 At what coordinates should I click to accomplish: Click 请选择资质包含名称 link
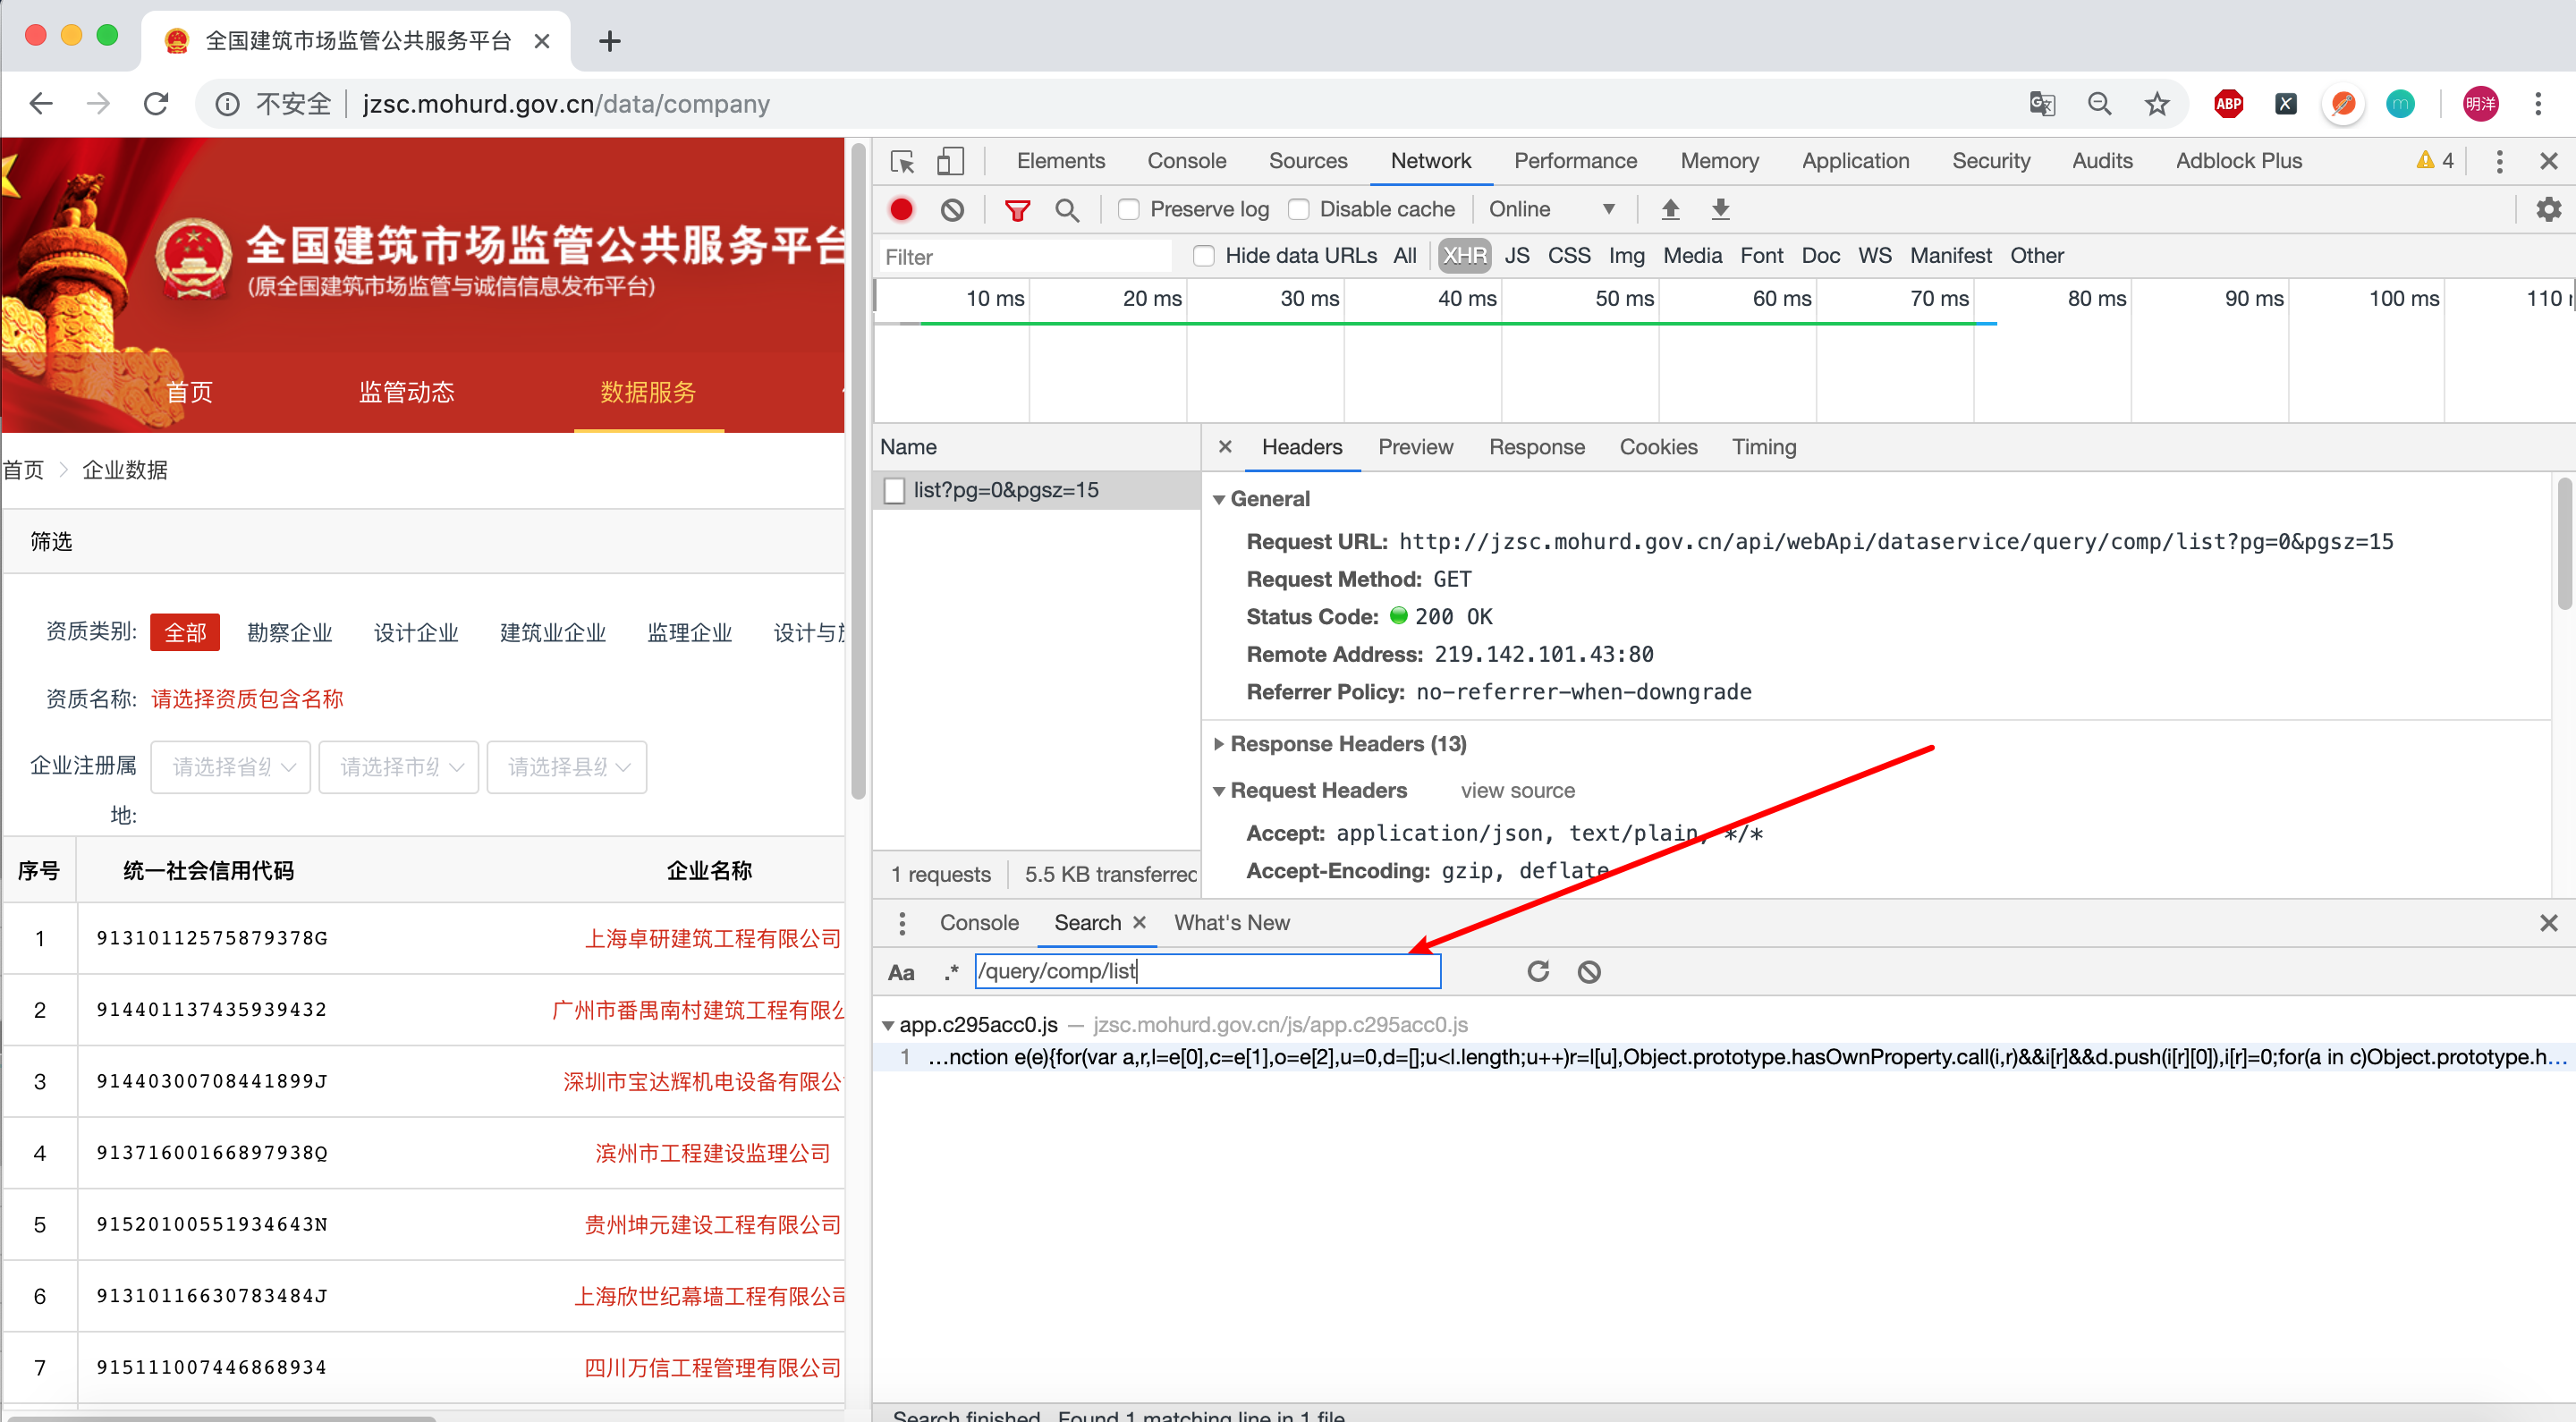pos(247,699)
